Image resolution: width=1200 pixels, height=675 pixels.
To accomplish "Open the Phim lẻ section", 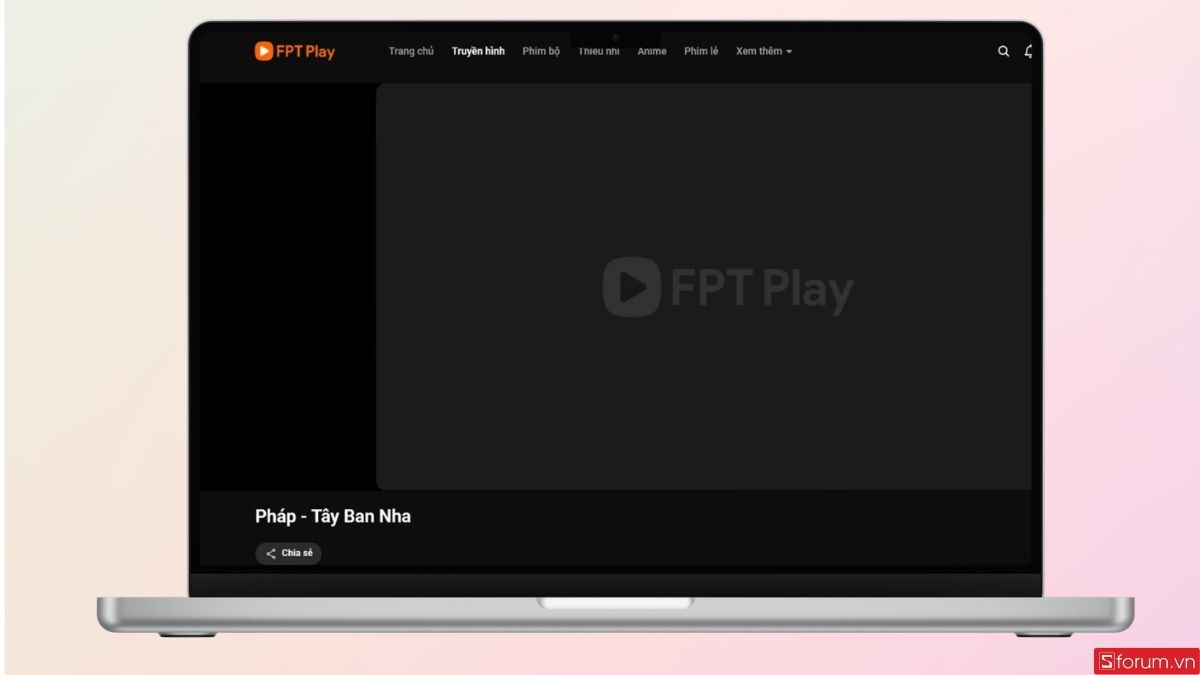I will (701, 51).
